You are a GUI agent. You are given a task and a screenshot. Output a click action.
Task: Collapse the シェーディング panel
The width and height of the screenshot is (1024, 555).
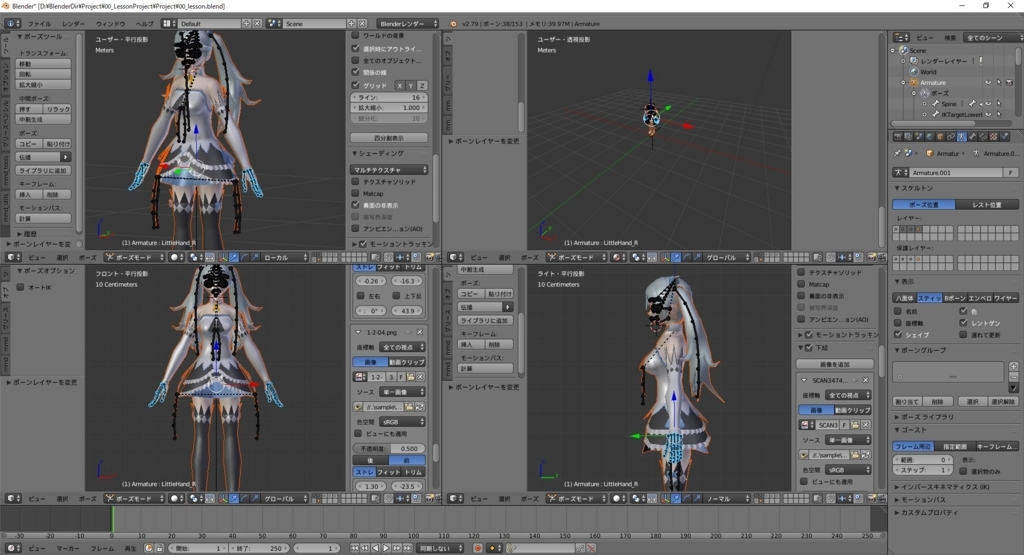[x=379, y=153]
